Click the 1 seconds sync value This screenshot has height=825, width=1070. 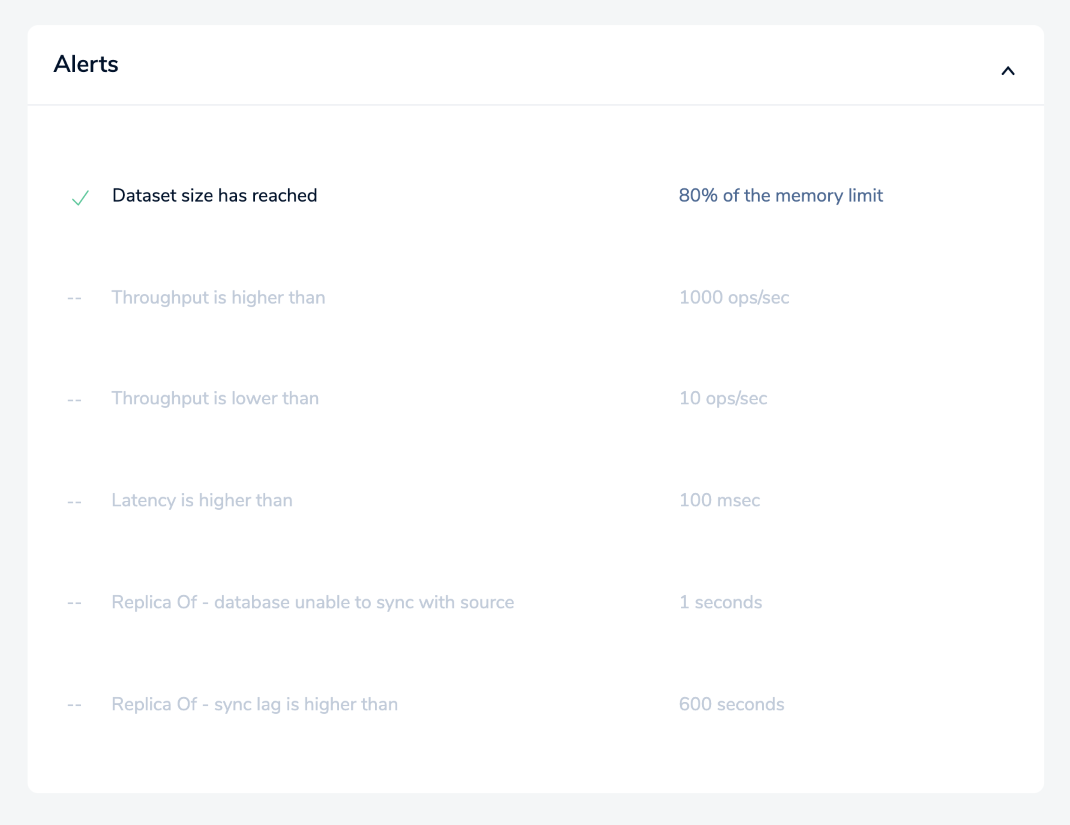click(720, 603)
